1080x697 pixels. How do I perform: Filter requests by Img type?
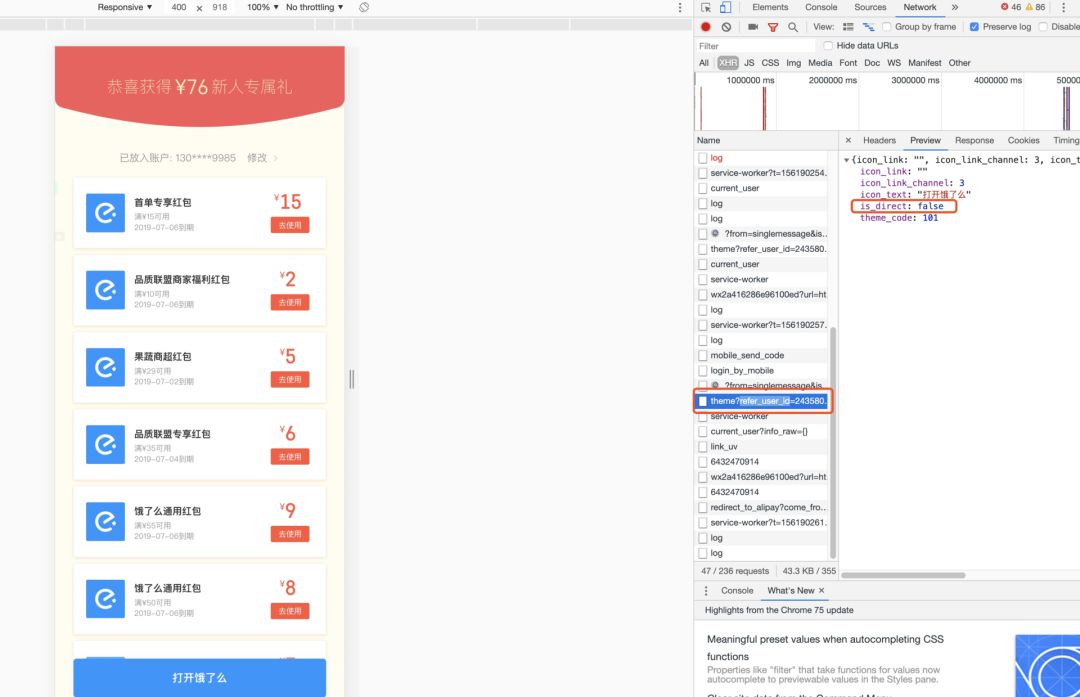click(x=793, y=63)
